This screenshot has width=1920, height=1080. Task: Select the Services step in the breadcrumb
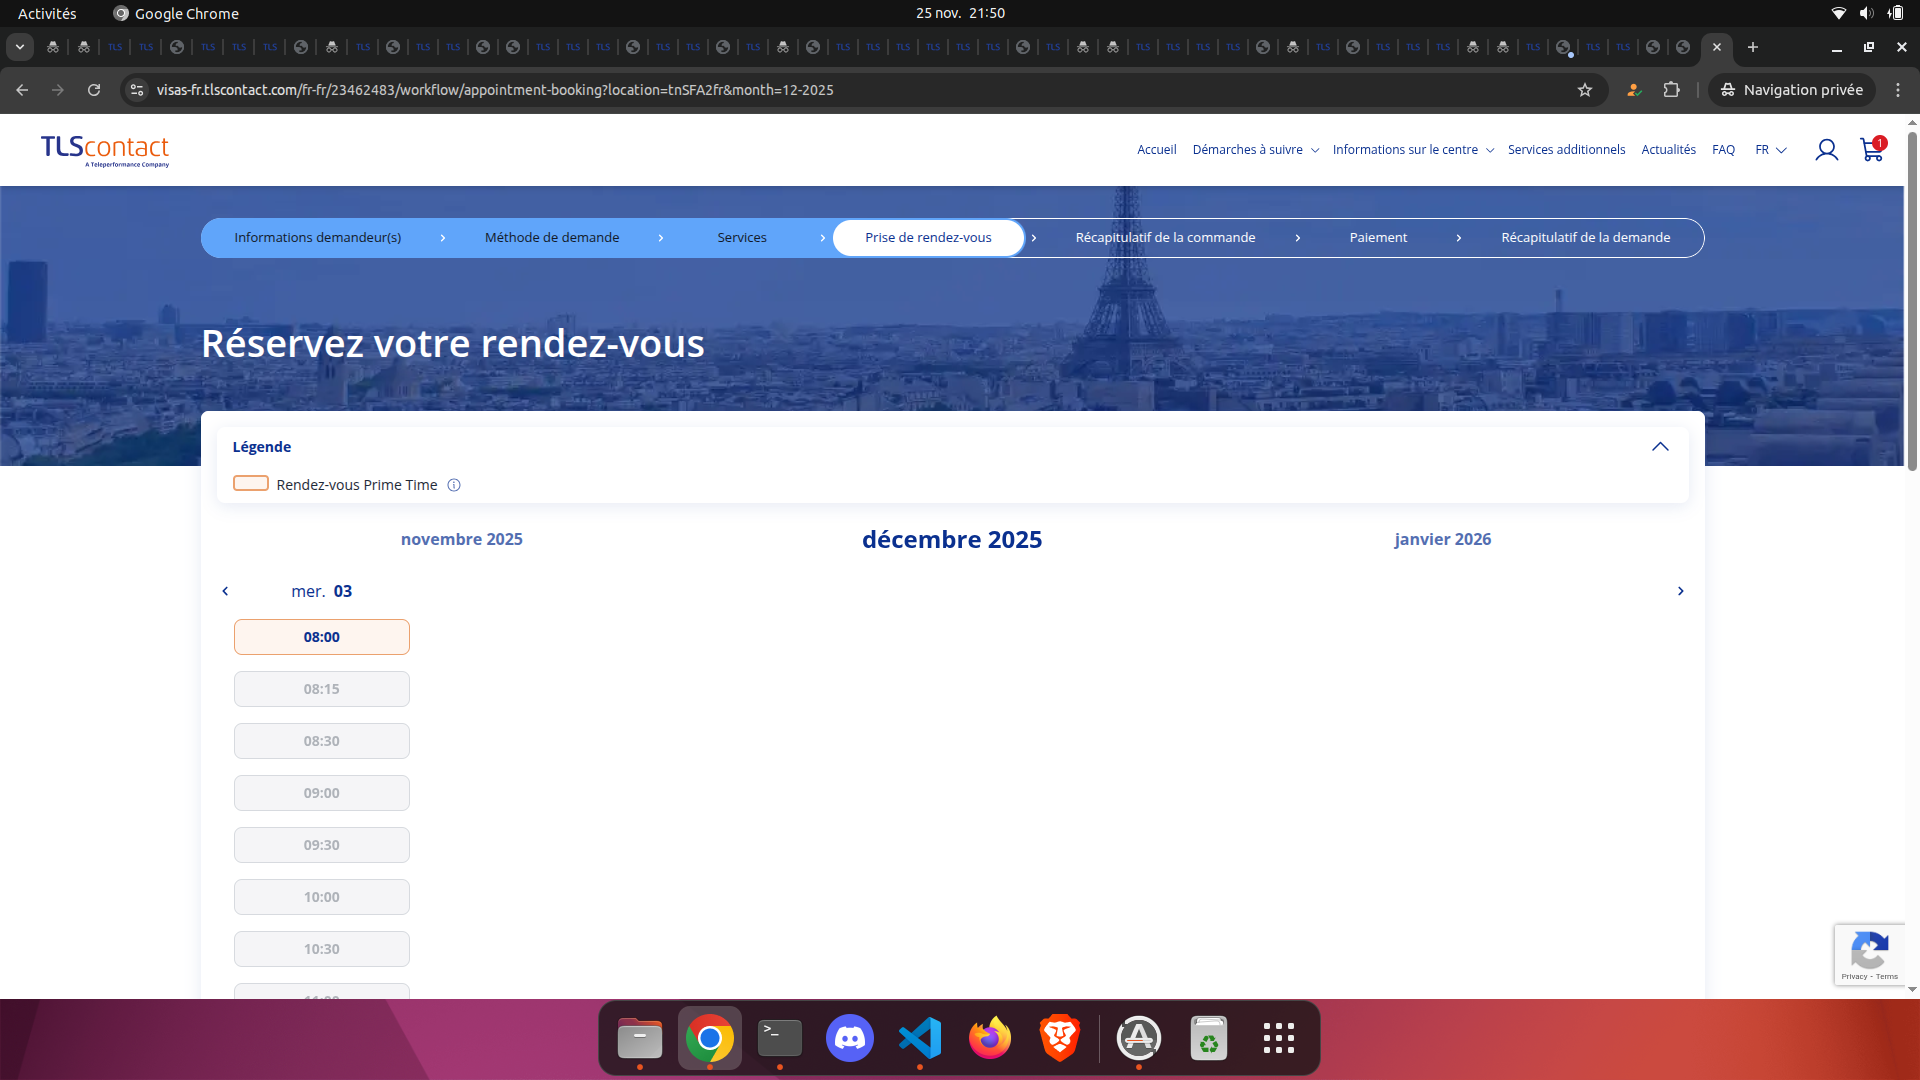click(741, 238)
